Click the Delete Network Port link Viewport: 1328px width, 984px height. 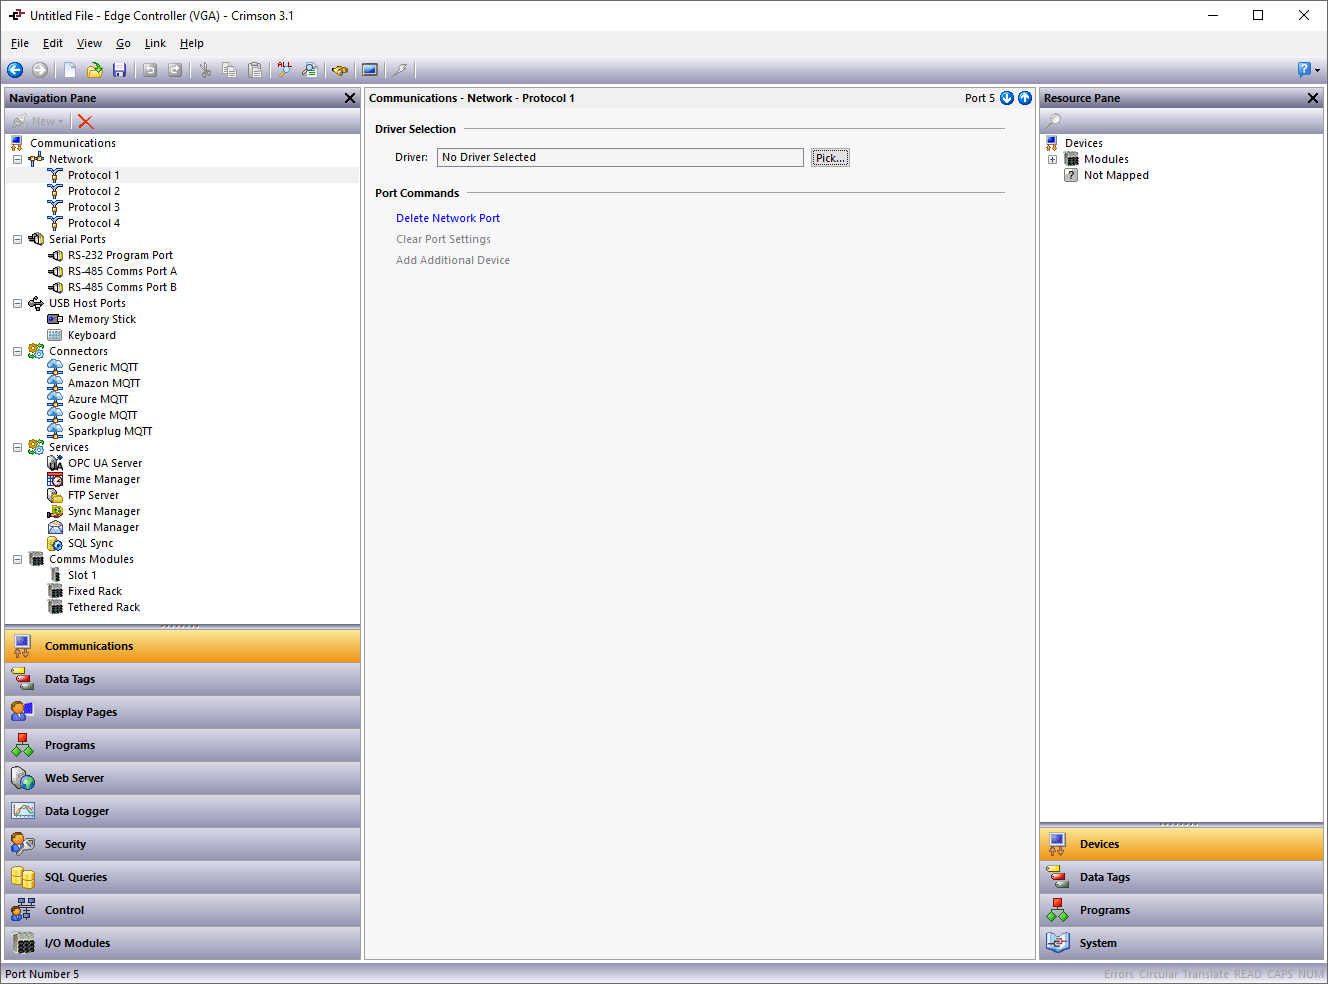click(x=448, y=218)
